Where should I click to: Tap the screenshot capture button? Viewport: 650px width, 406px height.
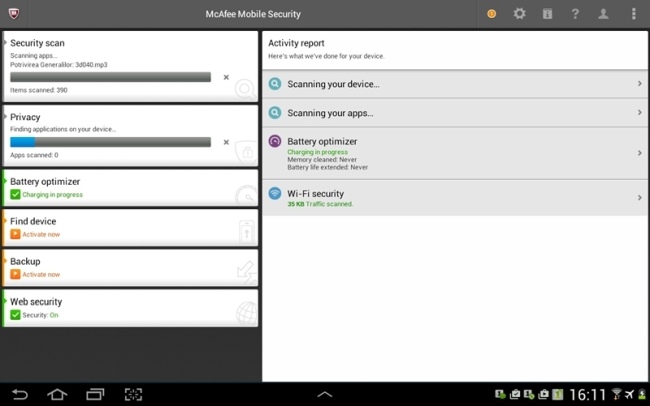[133, 394]
